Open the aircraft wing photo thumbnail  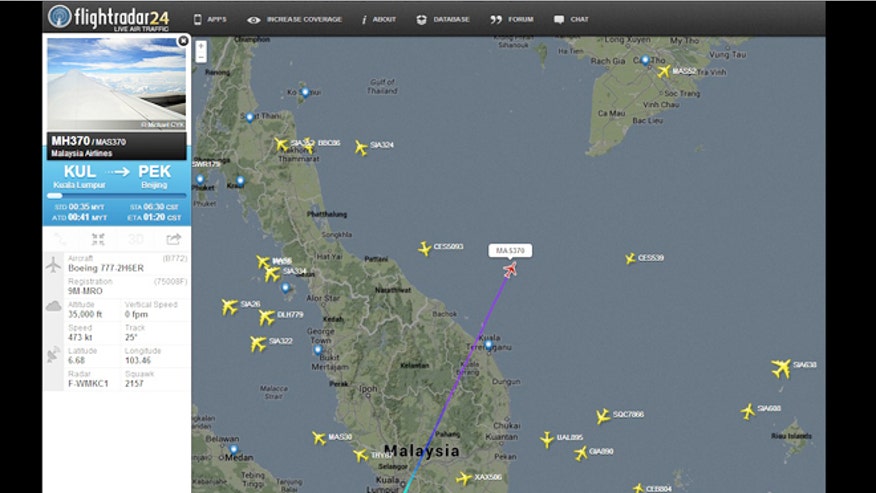tap(117, 84)
